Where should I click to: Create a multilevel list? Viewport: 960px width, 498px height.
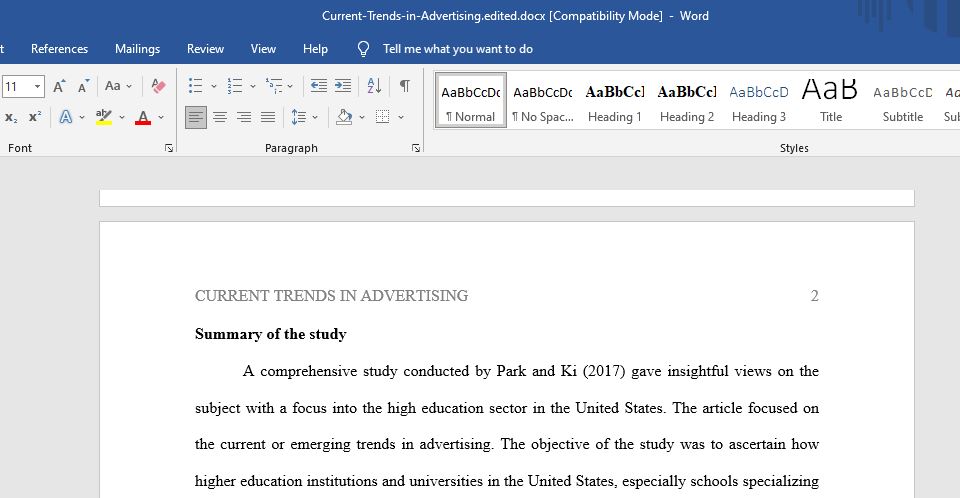click(274, 86)
